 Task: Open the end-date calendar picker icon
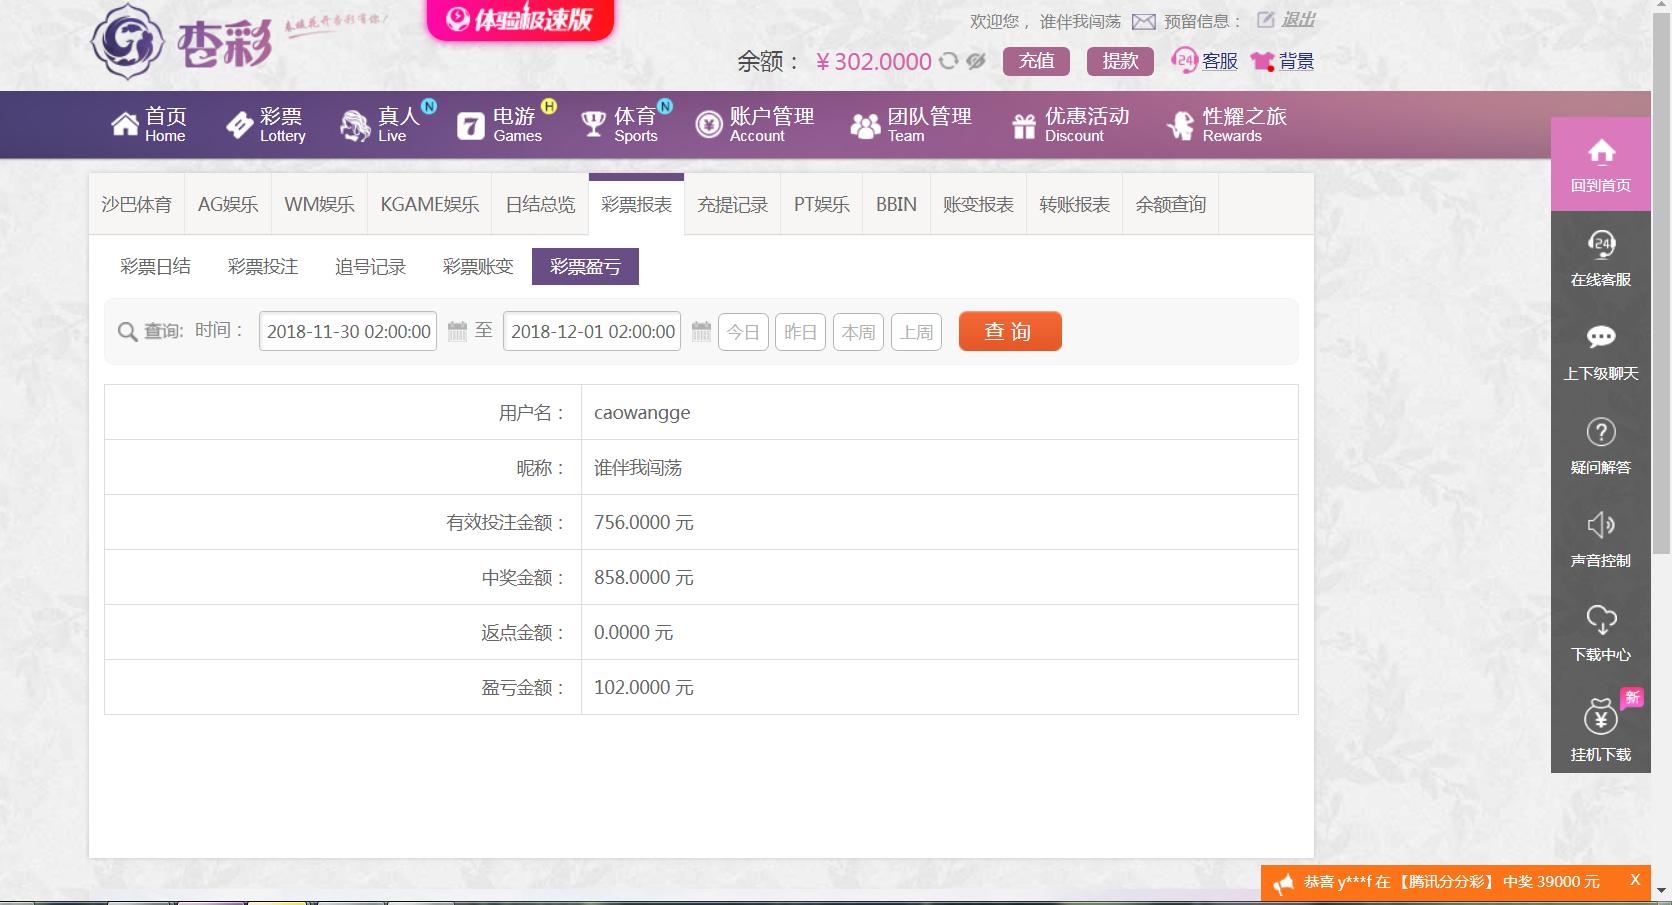click(701, 331)
